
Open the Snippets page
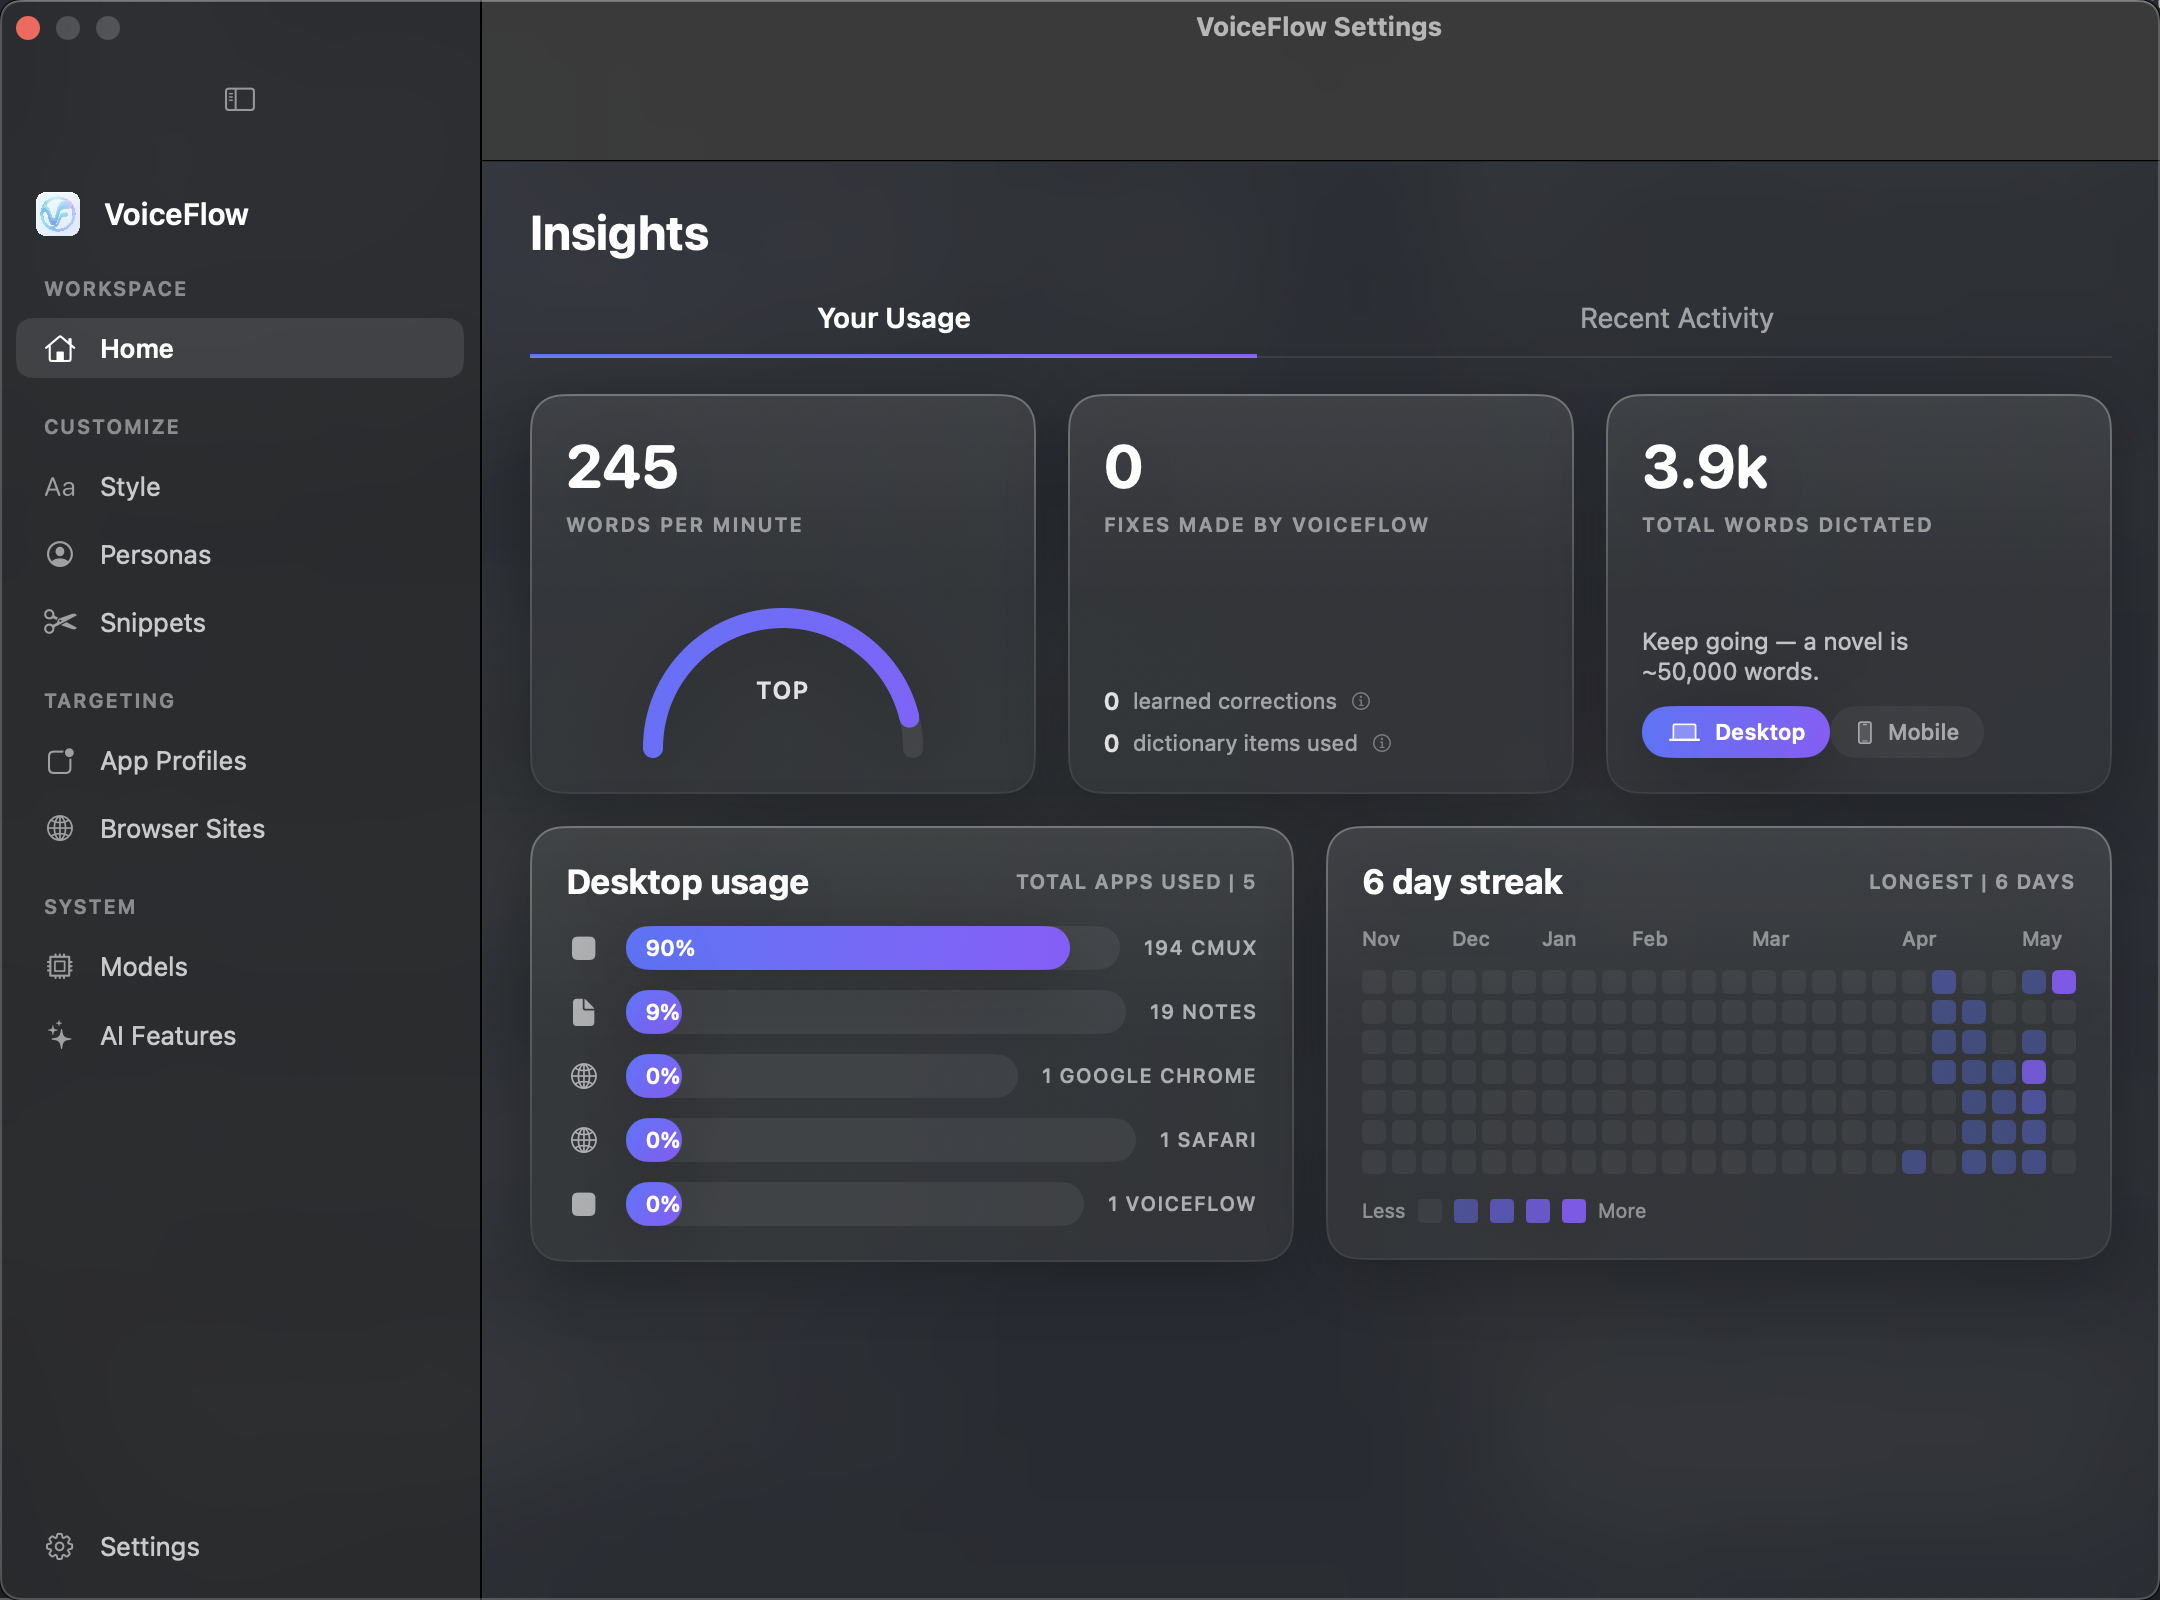pos(240,622)
